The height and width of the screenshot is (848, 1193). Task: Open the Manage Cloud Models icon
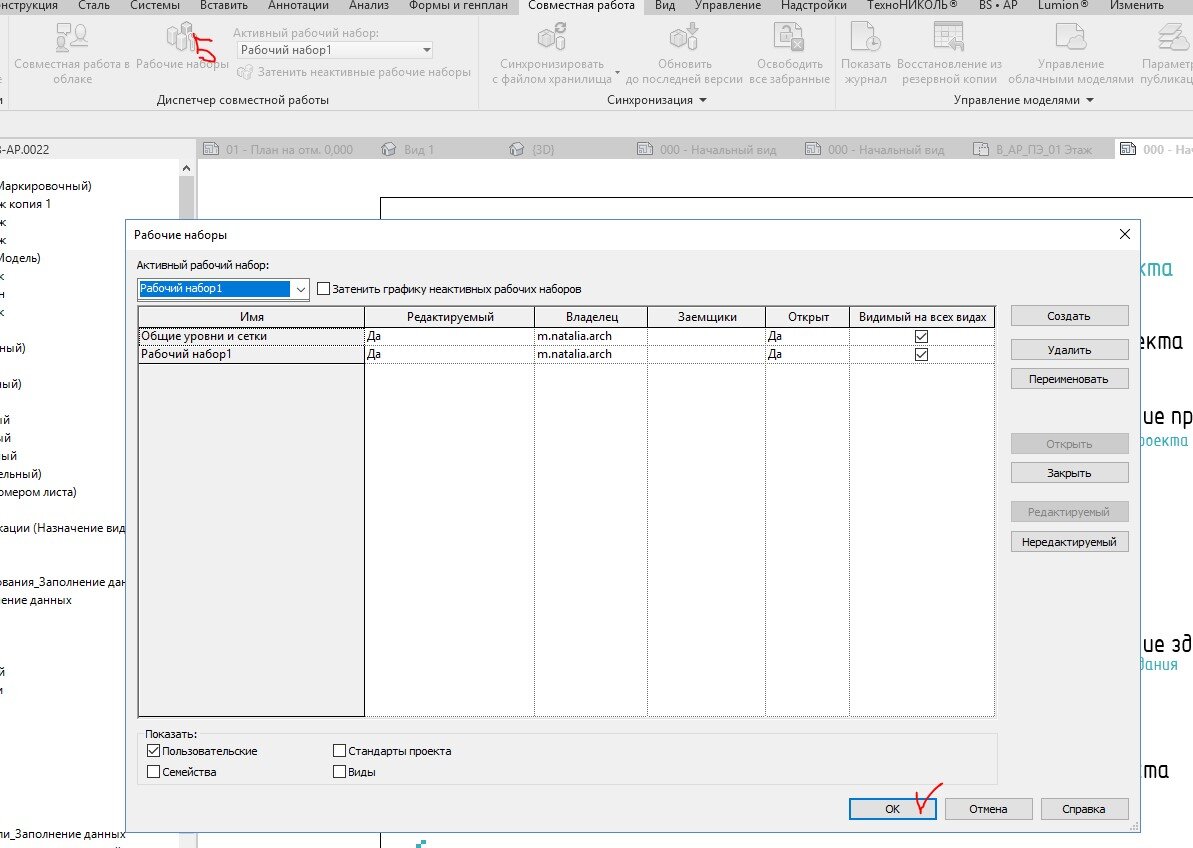pos(1070,37)
